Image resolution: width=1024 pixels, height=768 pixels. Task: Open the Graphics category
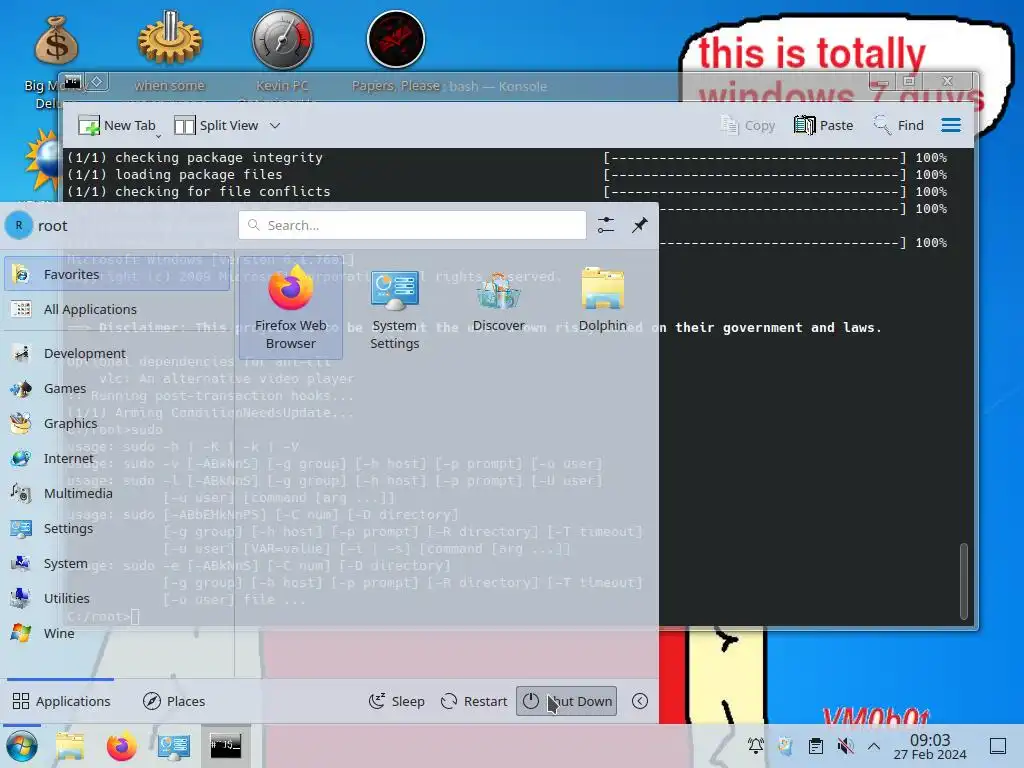(x=118, y=423)
